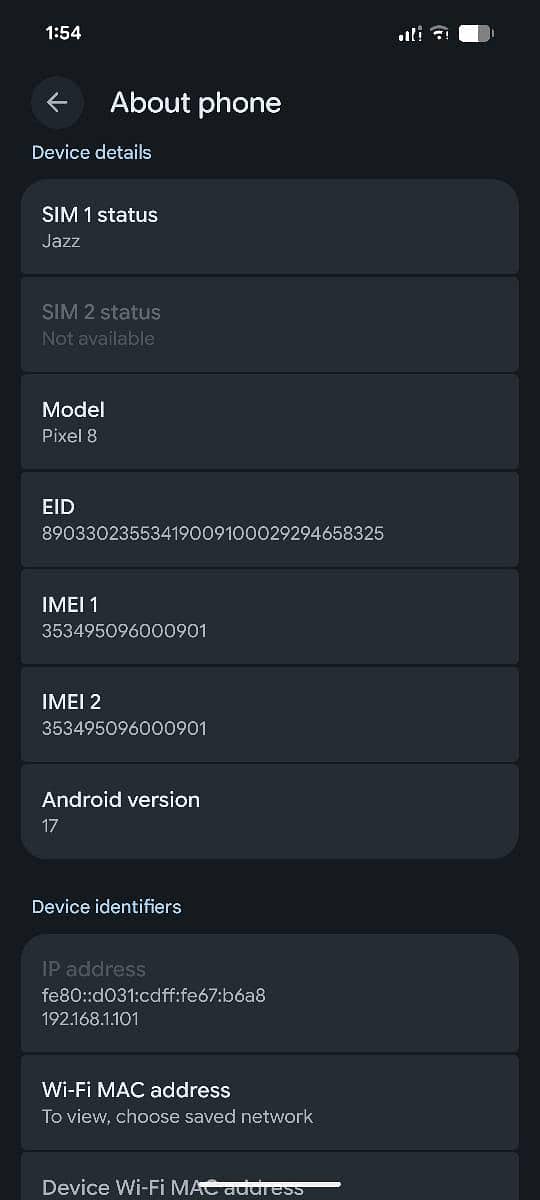Tap the back arrow icon
The width and height of the screenshot is (540, 1200).
pos(57,102)
